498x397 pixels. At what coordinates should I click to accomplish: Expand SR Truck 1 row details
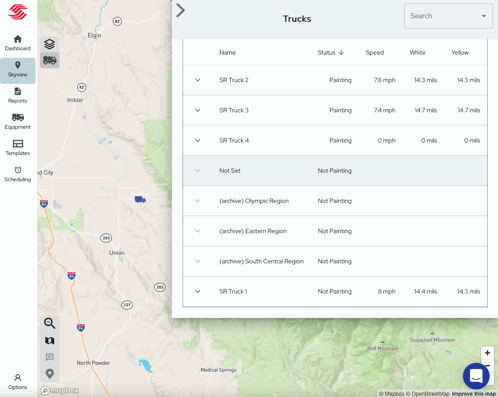(x=198, y=291)
